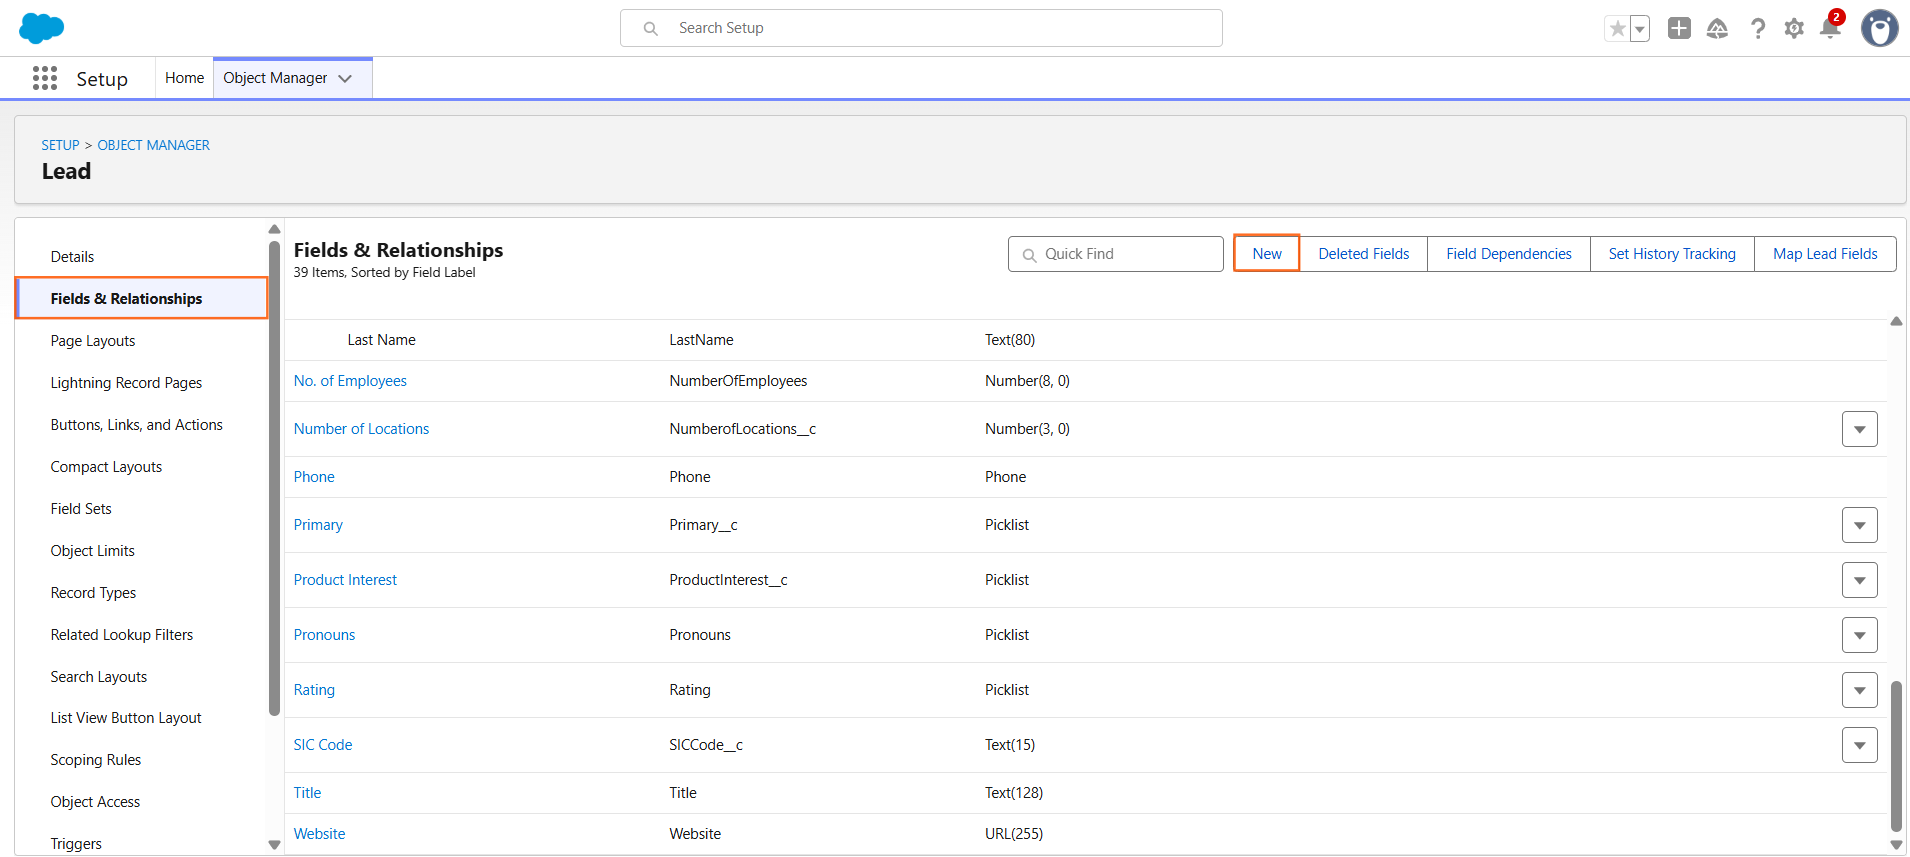Screen dimensions: 1910x857
Task: Click the Salesforce cloud logo
Action: pos(41,28)
